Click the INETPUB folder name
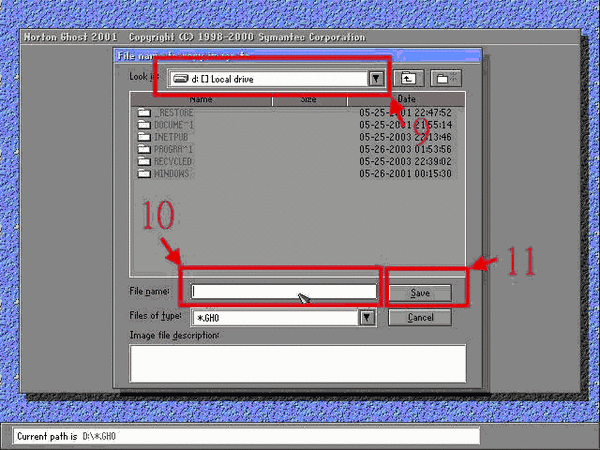The image size is (600, 450). 171,137
